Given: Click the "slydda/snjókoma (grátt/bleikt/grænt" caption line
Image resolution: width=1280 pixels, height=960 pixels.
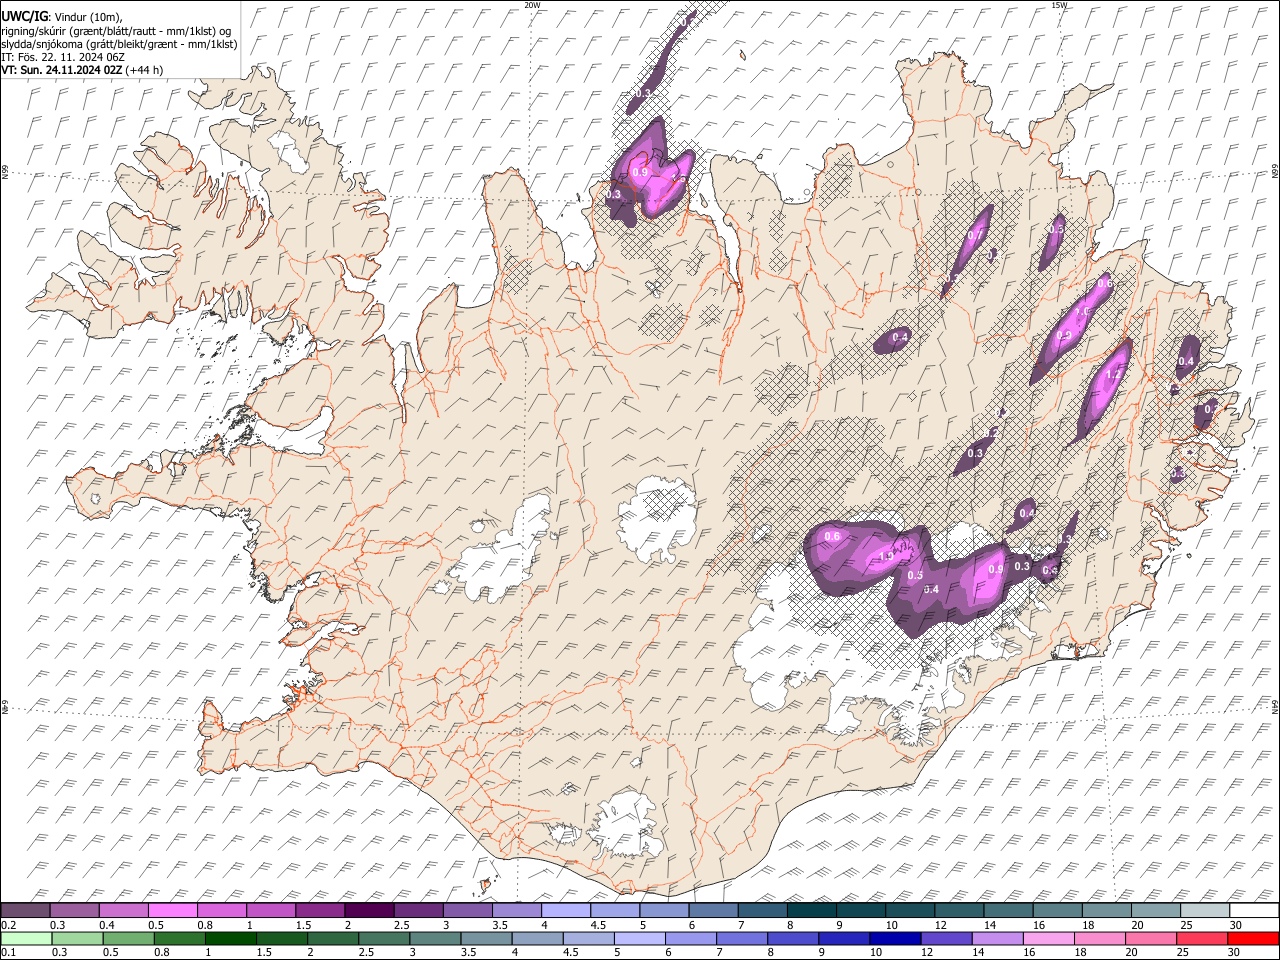Looking at the screenshot, I should pyautogui.click(x=119, y=44).
